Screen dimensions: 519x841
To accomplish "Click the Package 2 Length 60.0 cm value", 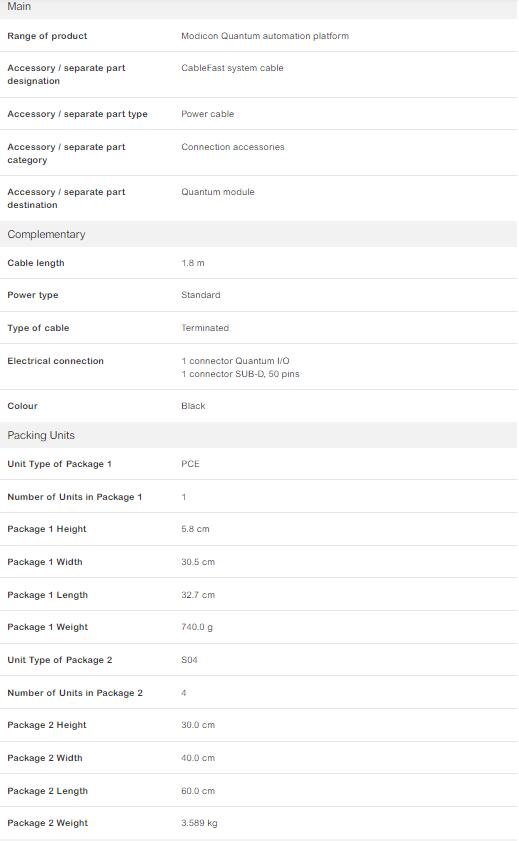I will point(198,791).
